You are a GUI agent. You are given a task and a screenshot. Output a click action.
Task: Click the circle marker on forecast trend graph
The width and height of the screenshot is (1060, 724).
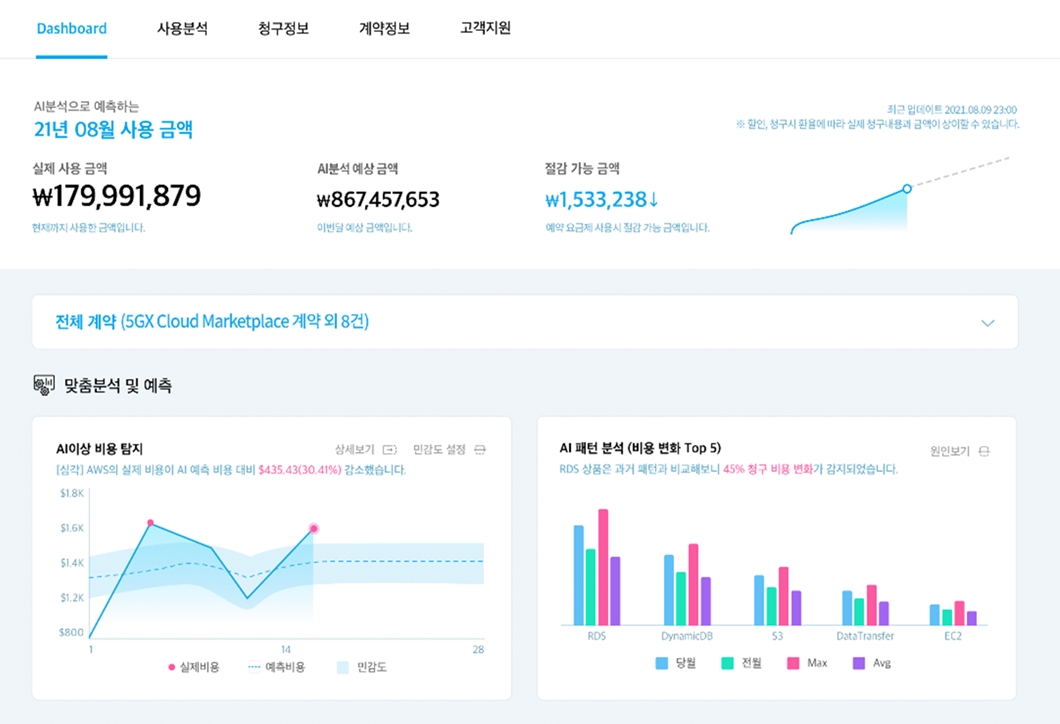[906, 188]
